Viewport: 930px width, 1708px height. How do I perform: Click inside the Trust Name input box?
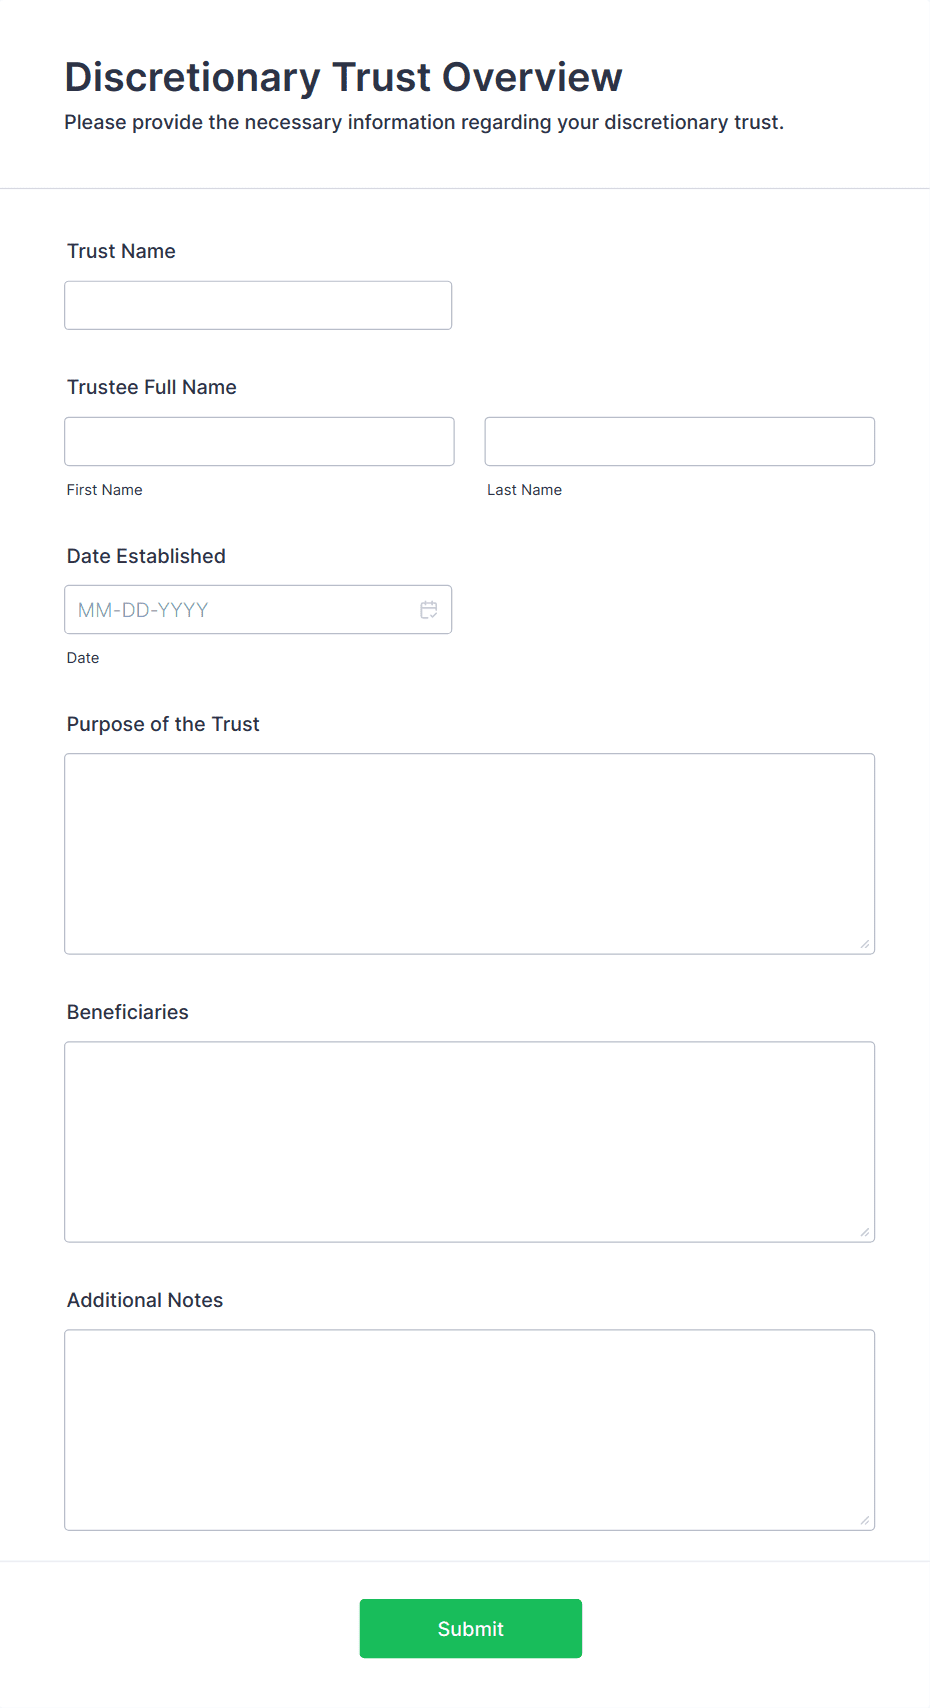pos(257,305)
